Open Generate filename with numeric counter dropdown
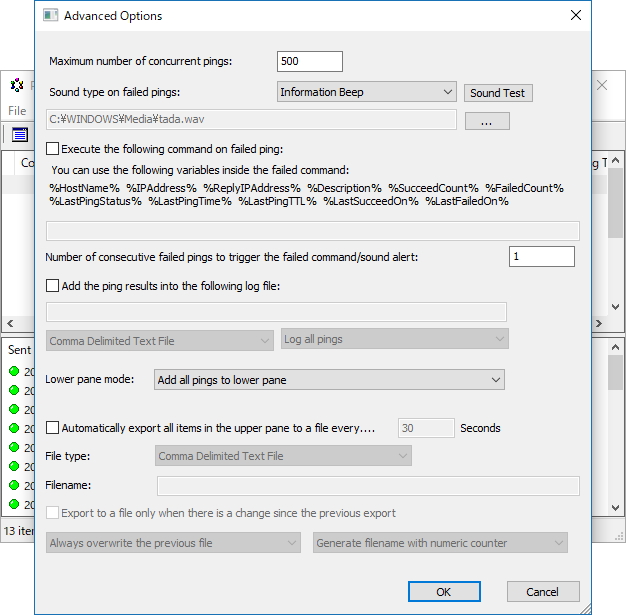Image resolution: width=626 pixels, height=615 pixels. 440,543
